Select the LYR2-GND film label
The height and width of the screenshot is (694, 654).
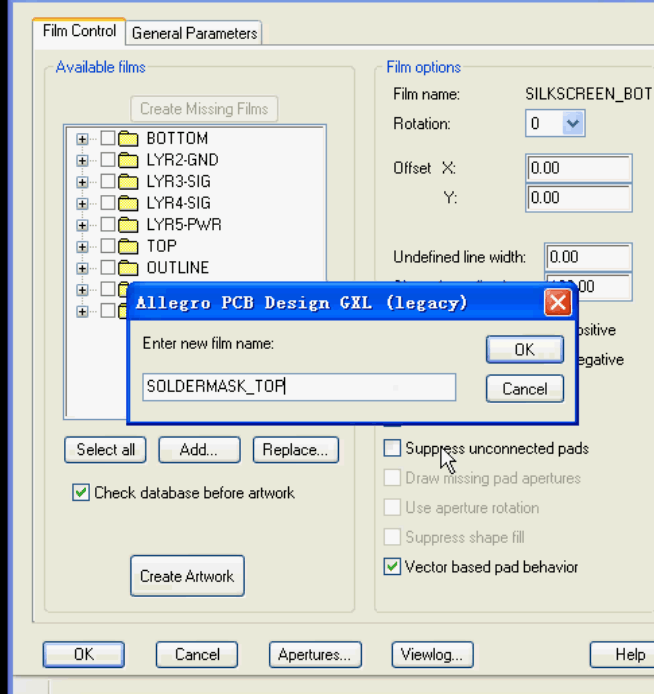click(182, 160)
